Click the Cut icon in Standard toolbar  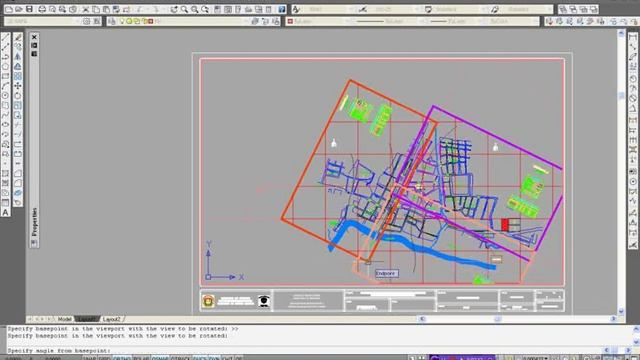pyautogui.click(x=86, y=9)
